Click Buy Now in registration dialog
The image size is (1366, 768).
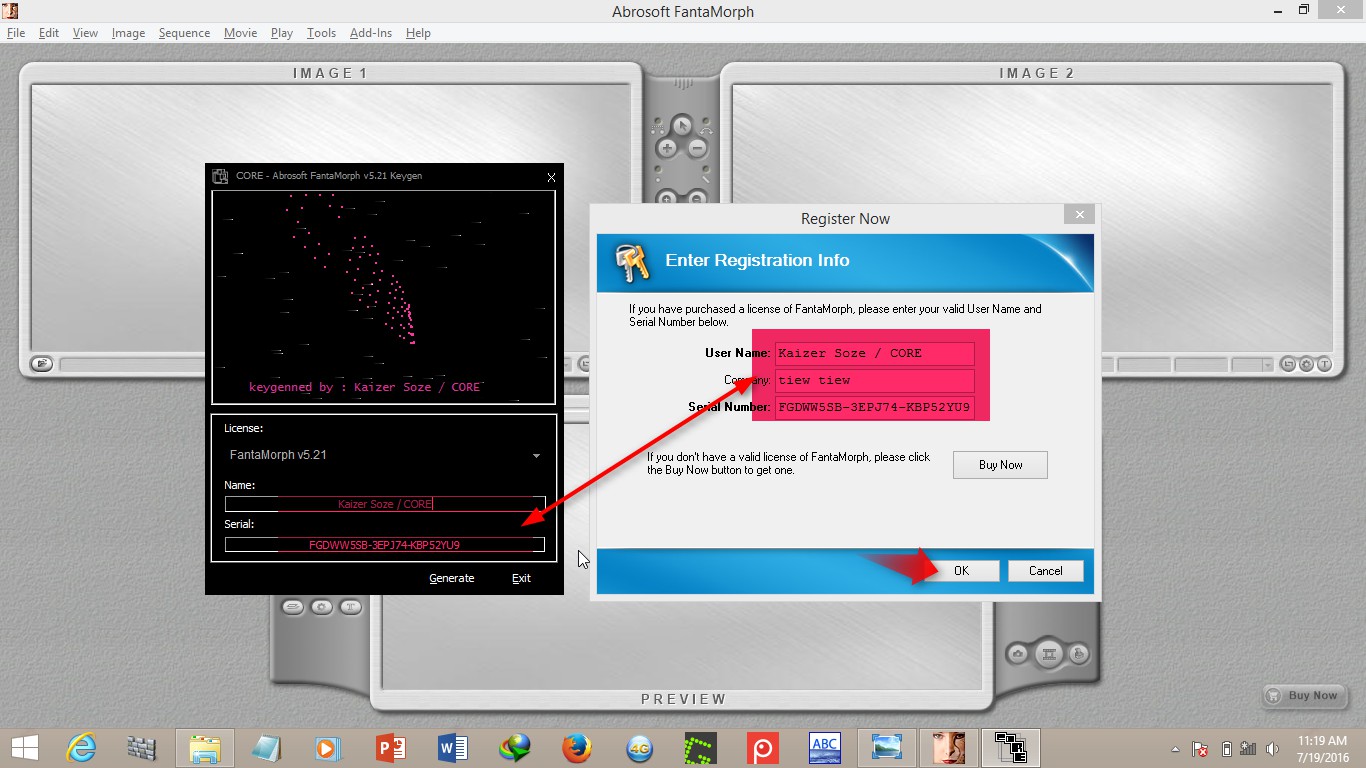(1000, 465)
